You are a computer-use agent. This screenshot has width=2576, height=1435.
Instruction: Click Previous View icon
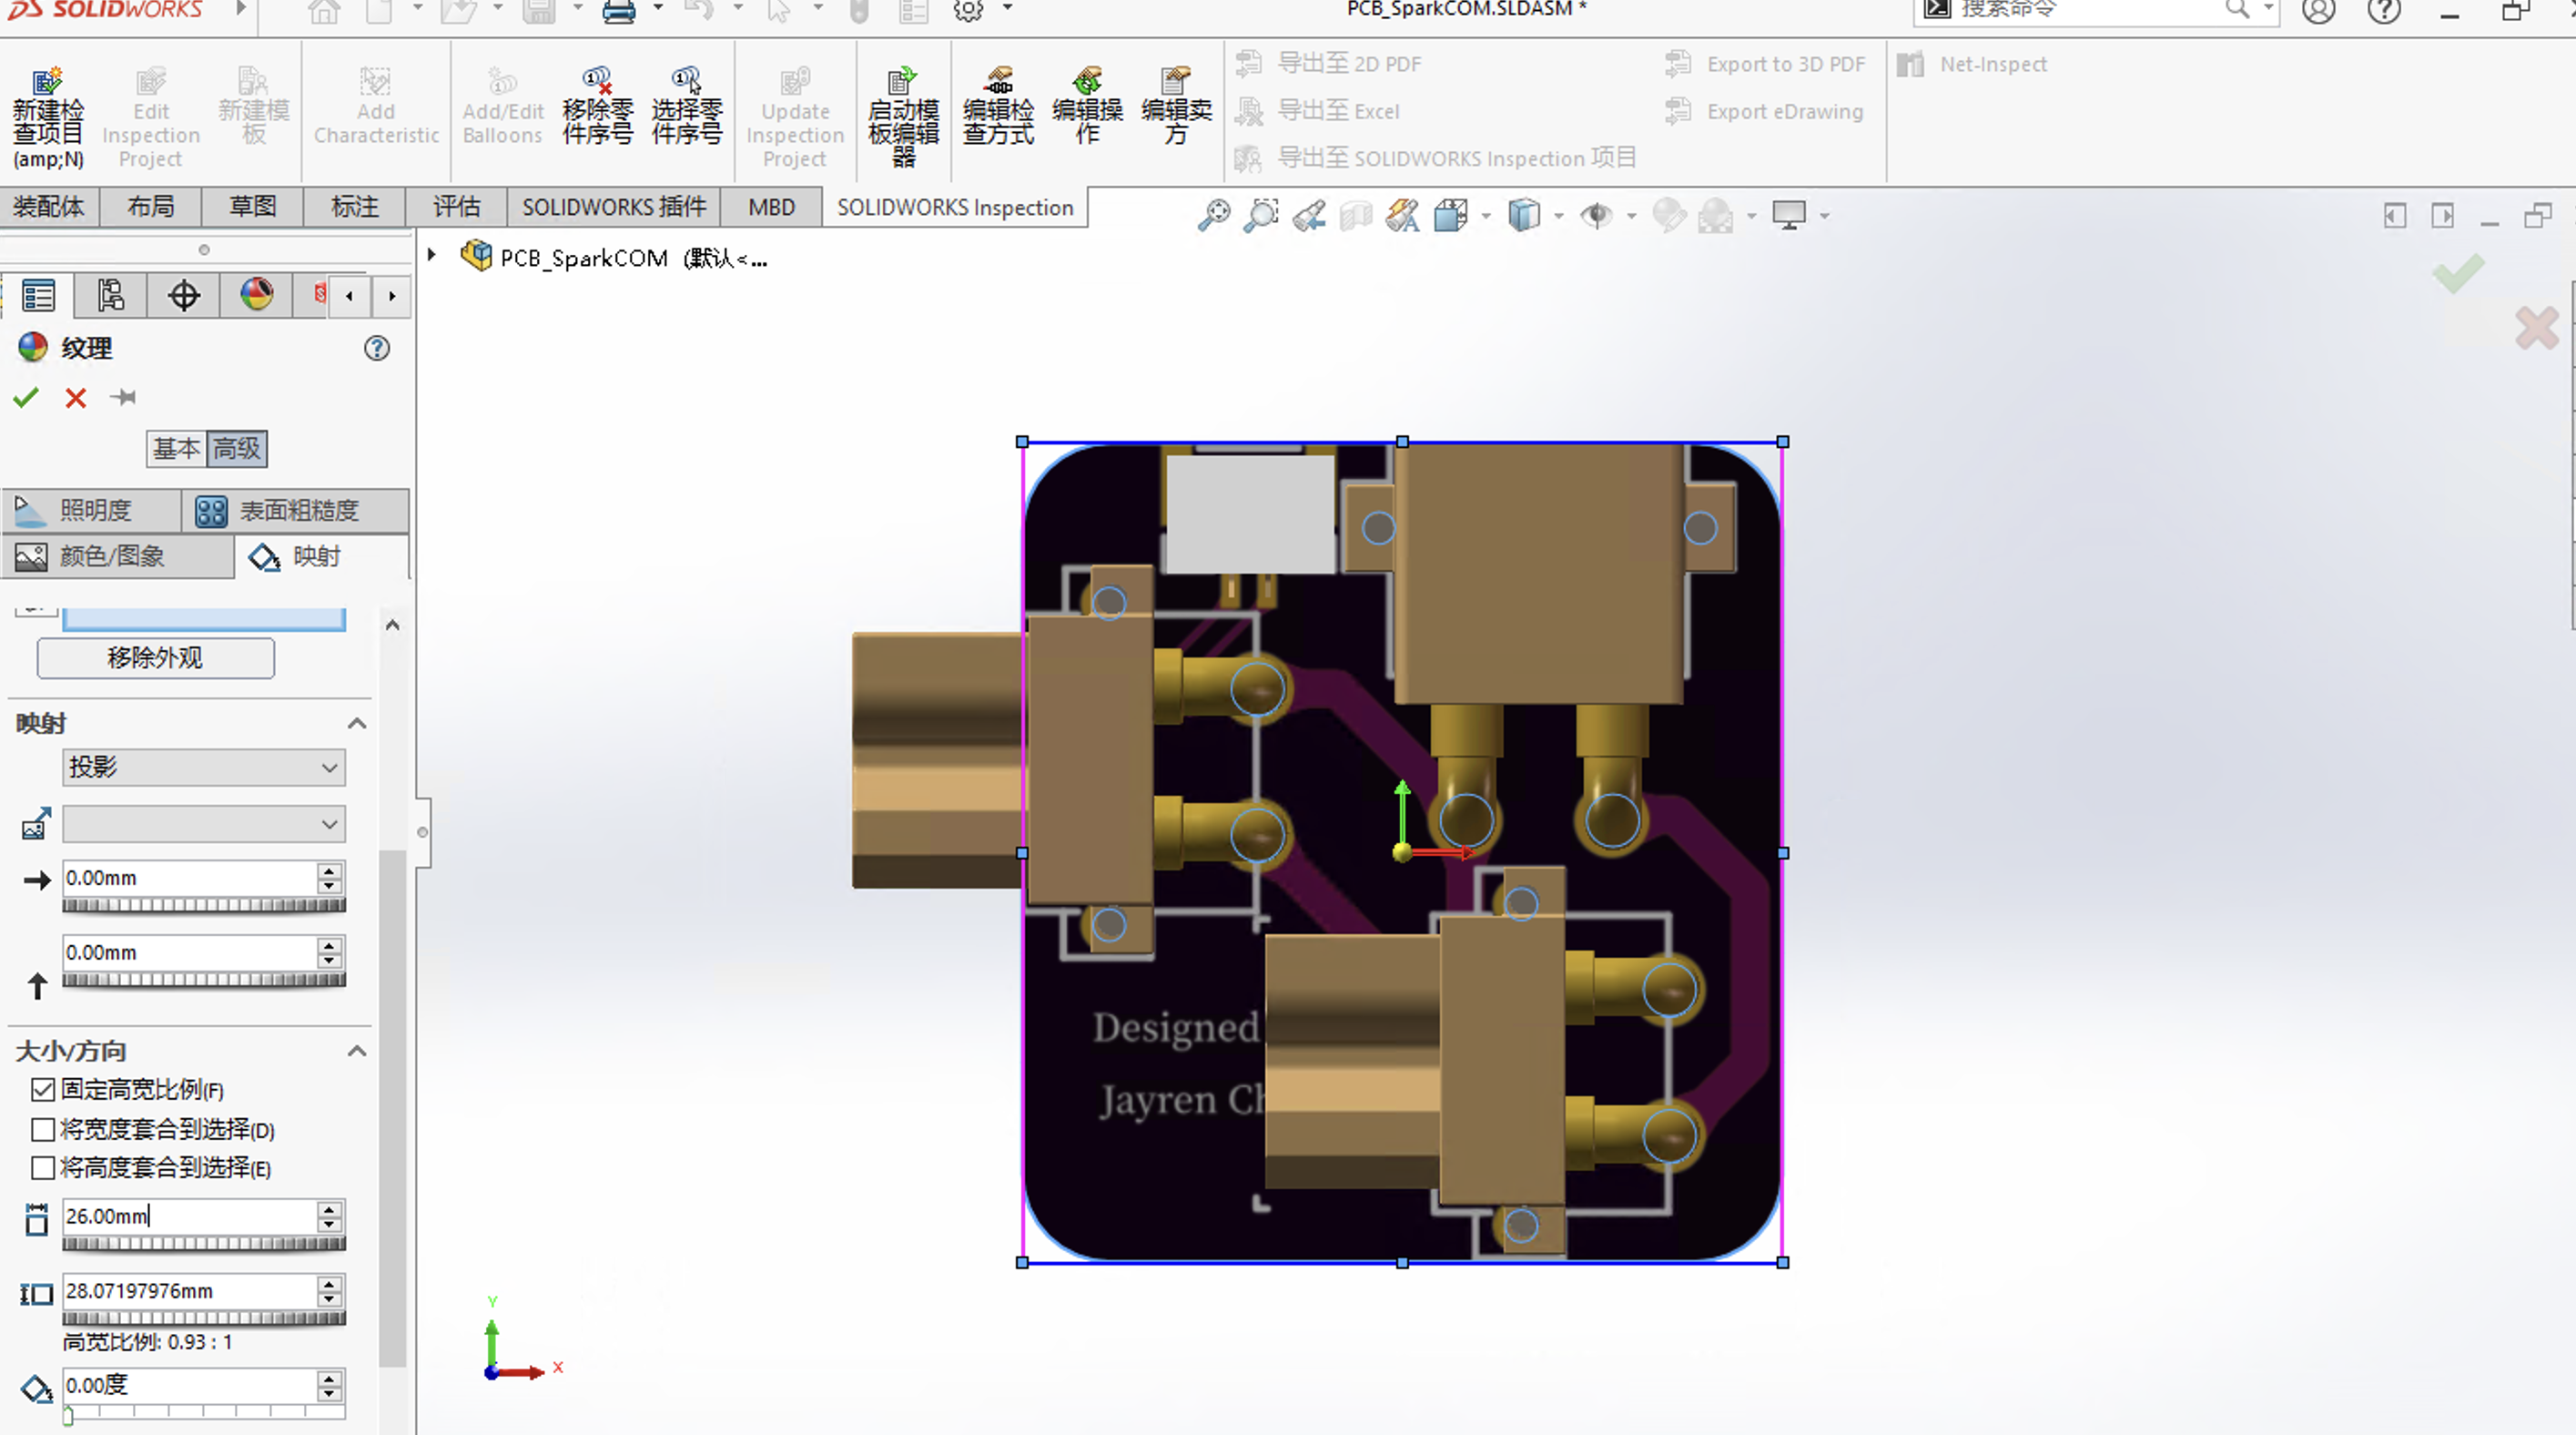[x=1309, y=215]
